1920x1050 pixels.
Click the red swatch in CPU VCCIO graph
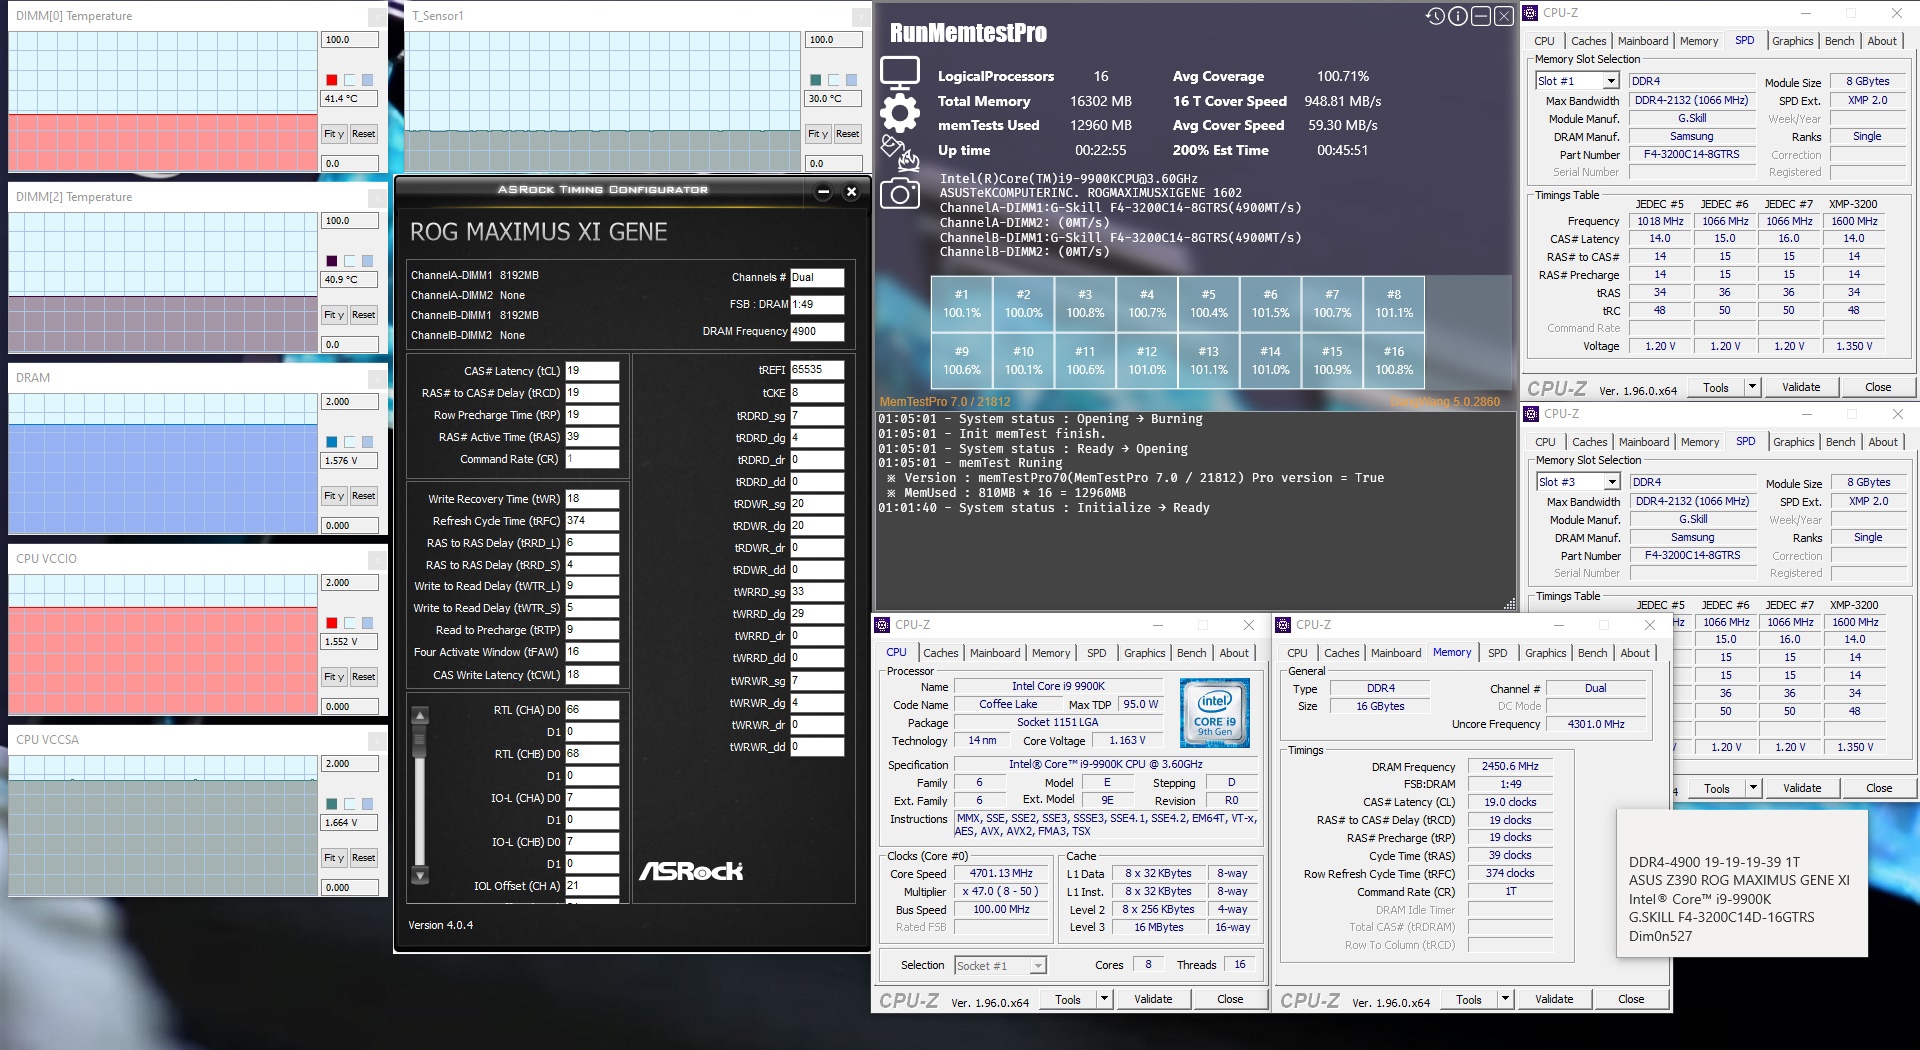pyautogui.click(x=332, y=623)
